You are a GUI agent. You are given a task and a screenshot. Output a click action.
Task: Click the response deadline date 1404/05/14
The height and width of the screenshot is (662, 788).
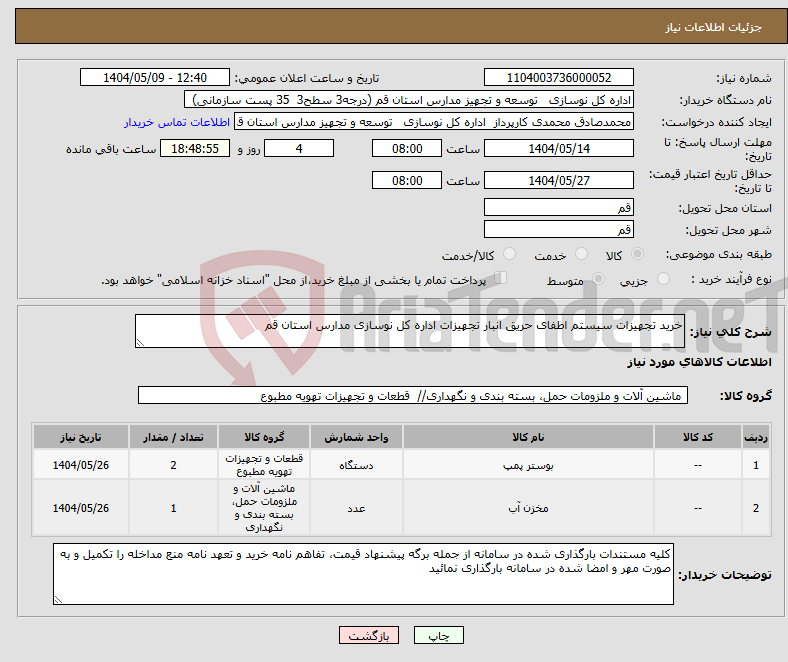click(x=558, y=148)
